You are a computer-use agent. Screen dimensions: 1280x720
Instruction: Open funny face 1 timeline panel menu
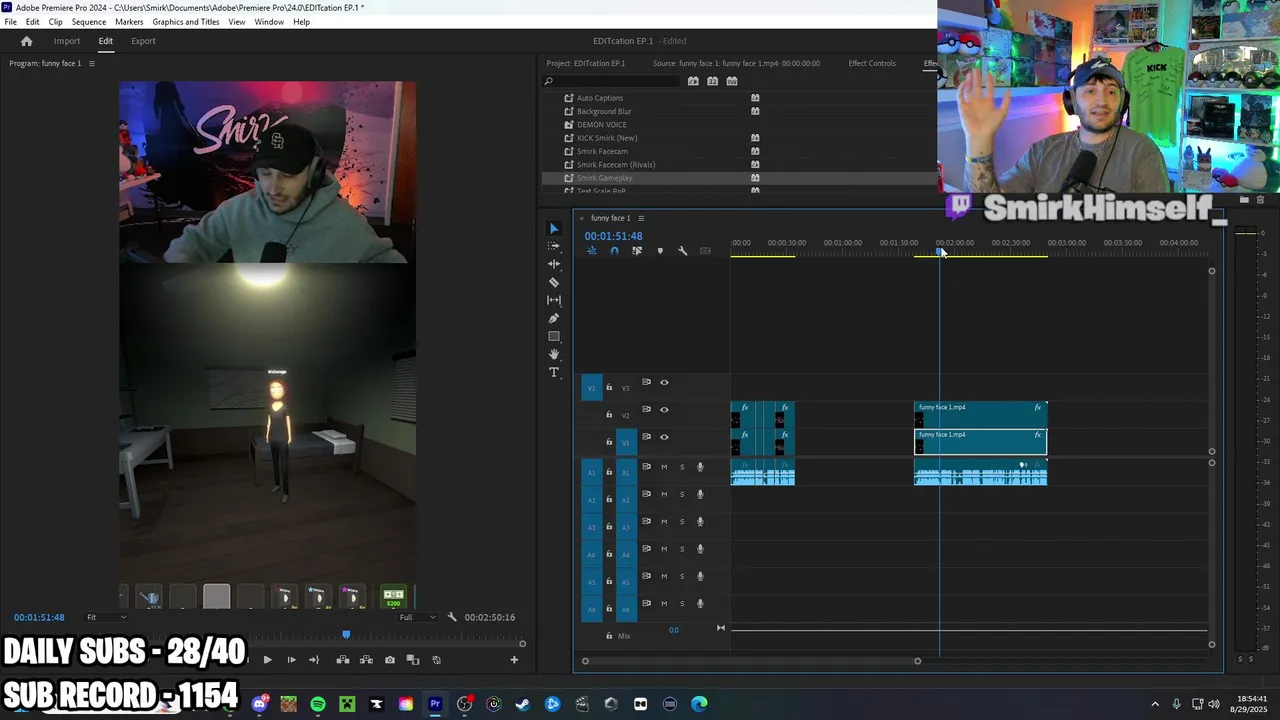coord(641,218)
